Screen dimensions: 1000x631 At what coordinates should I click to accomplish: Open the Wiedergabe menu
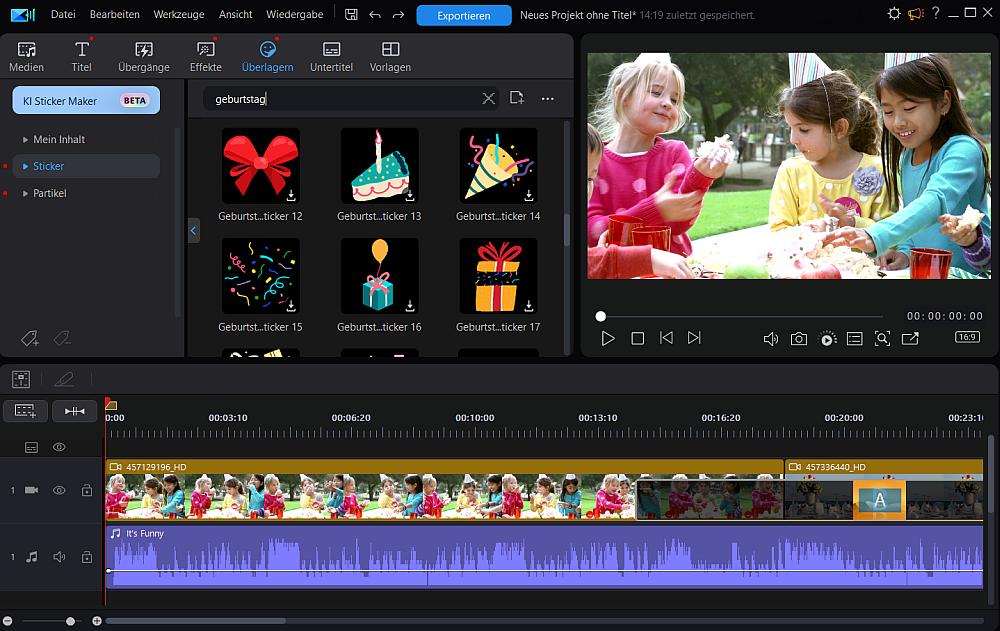click(x=294, y=15)
